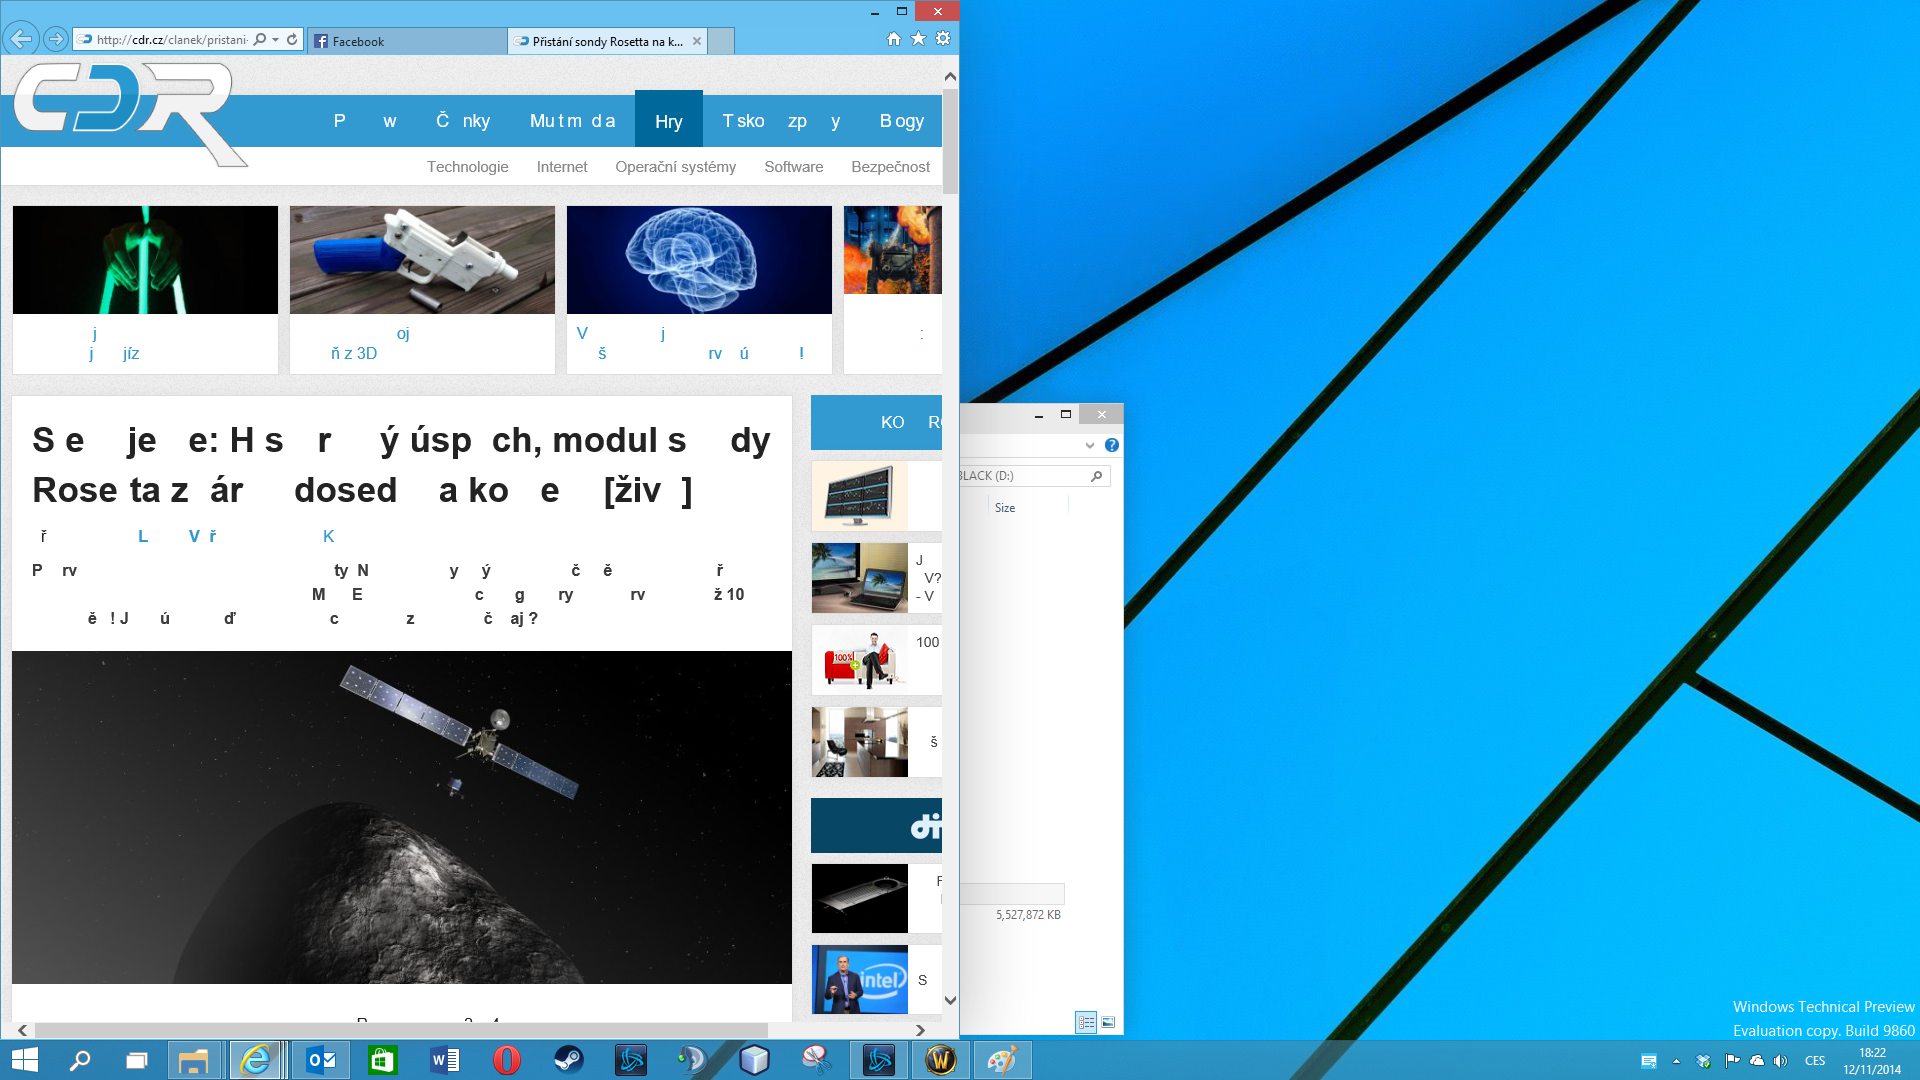Open Opera browser from the taskbar
1920x1080 pixels.
(507, 1060)
